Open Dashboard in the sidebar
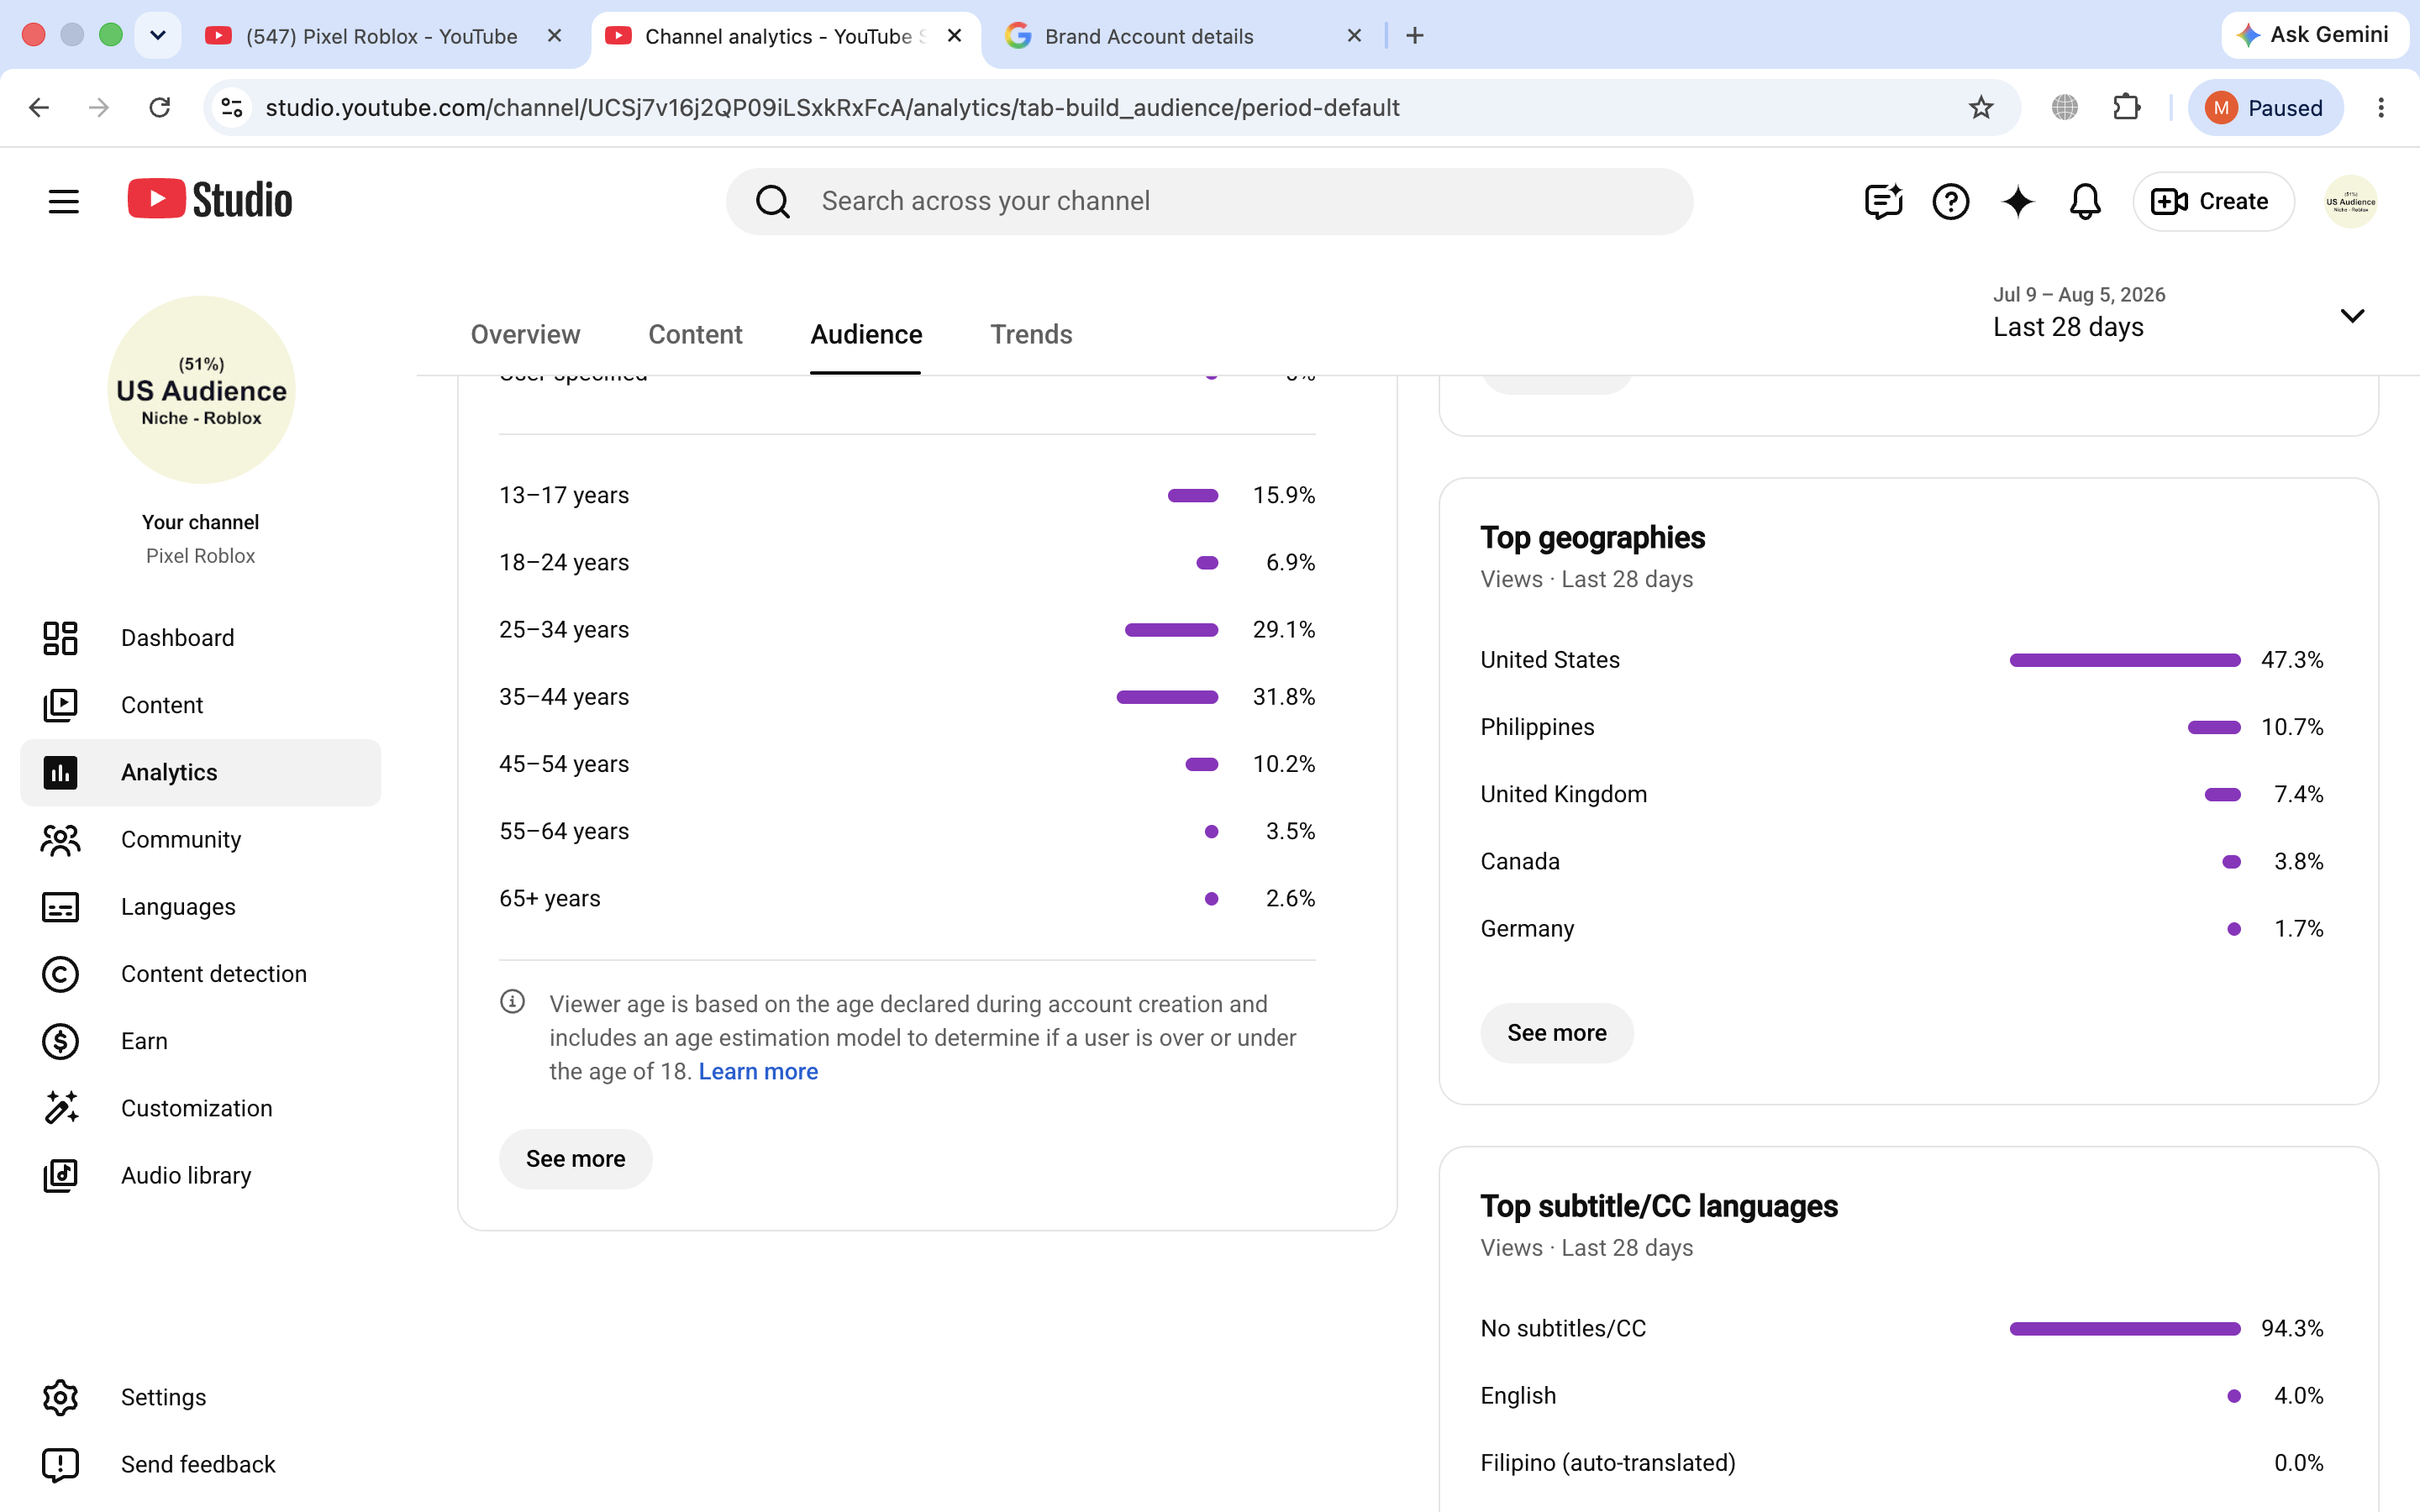The height and width of the screenshot is (1512, 2420). [201, 638]
